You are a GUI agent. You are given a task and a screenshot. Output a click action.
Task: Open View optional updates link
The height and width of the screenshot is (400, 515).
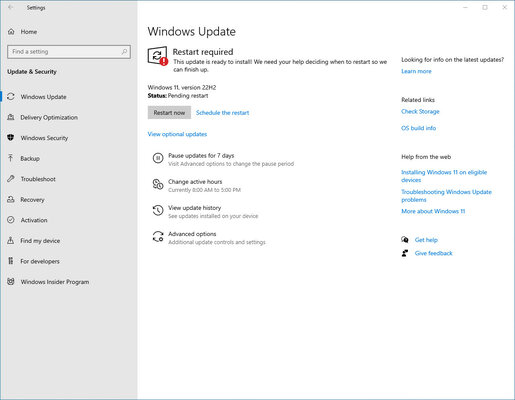tap(177, 134)
